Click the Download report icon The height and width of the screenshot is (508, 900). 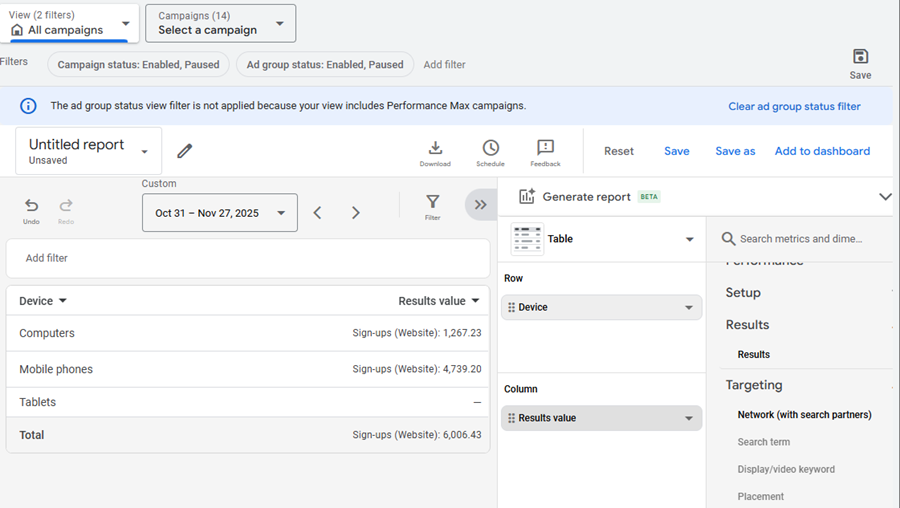[x=435, y=149]
